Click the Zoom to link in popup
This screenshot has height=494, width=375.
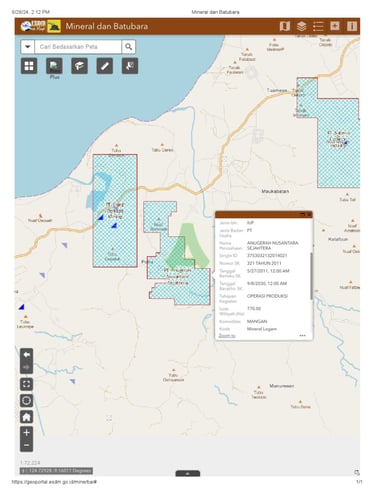[x=227, y=335]
